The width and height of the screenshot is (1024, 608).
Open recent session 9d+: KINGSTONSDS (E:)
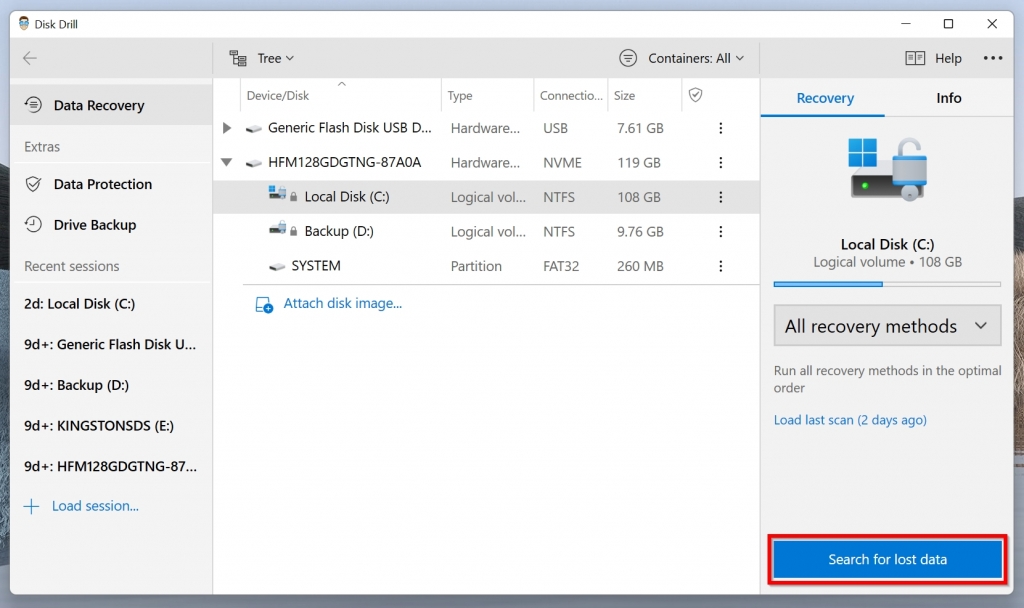pyautogui.click(x=111, y=426)
